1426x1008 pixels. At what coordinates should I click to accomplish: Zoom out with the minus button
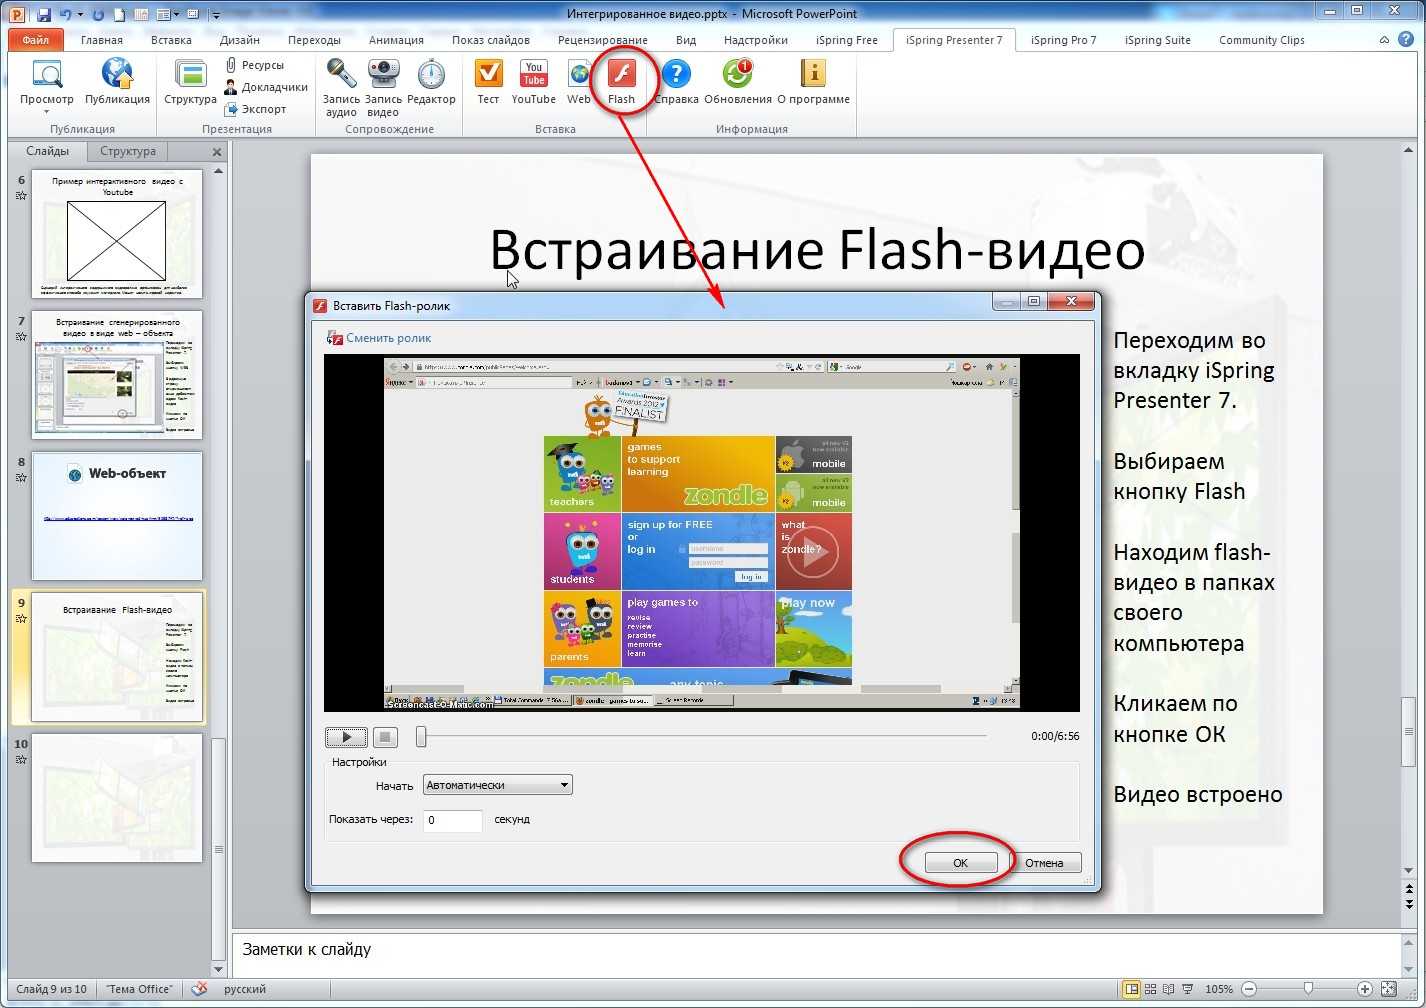coord(1249,989)
